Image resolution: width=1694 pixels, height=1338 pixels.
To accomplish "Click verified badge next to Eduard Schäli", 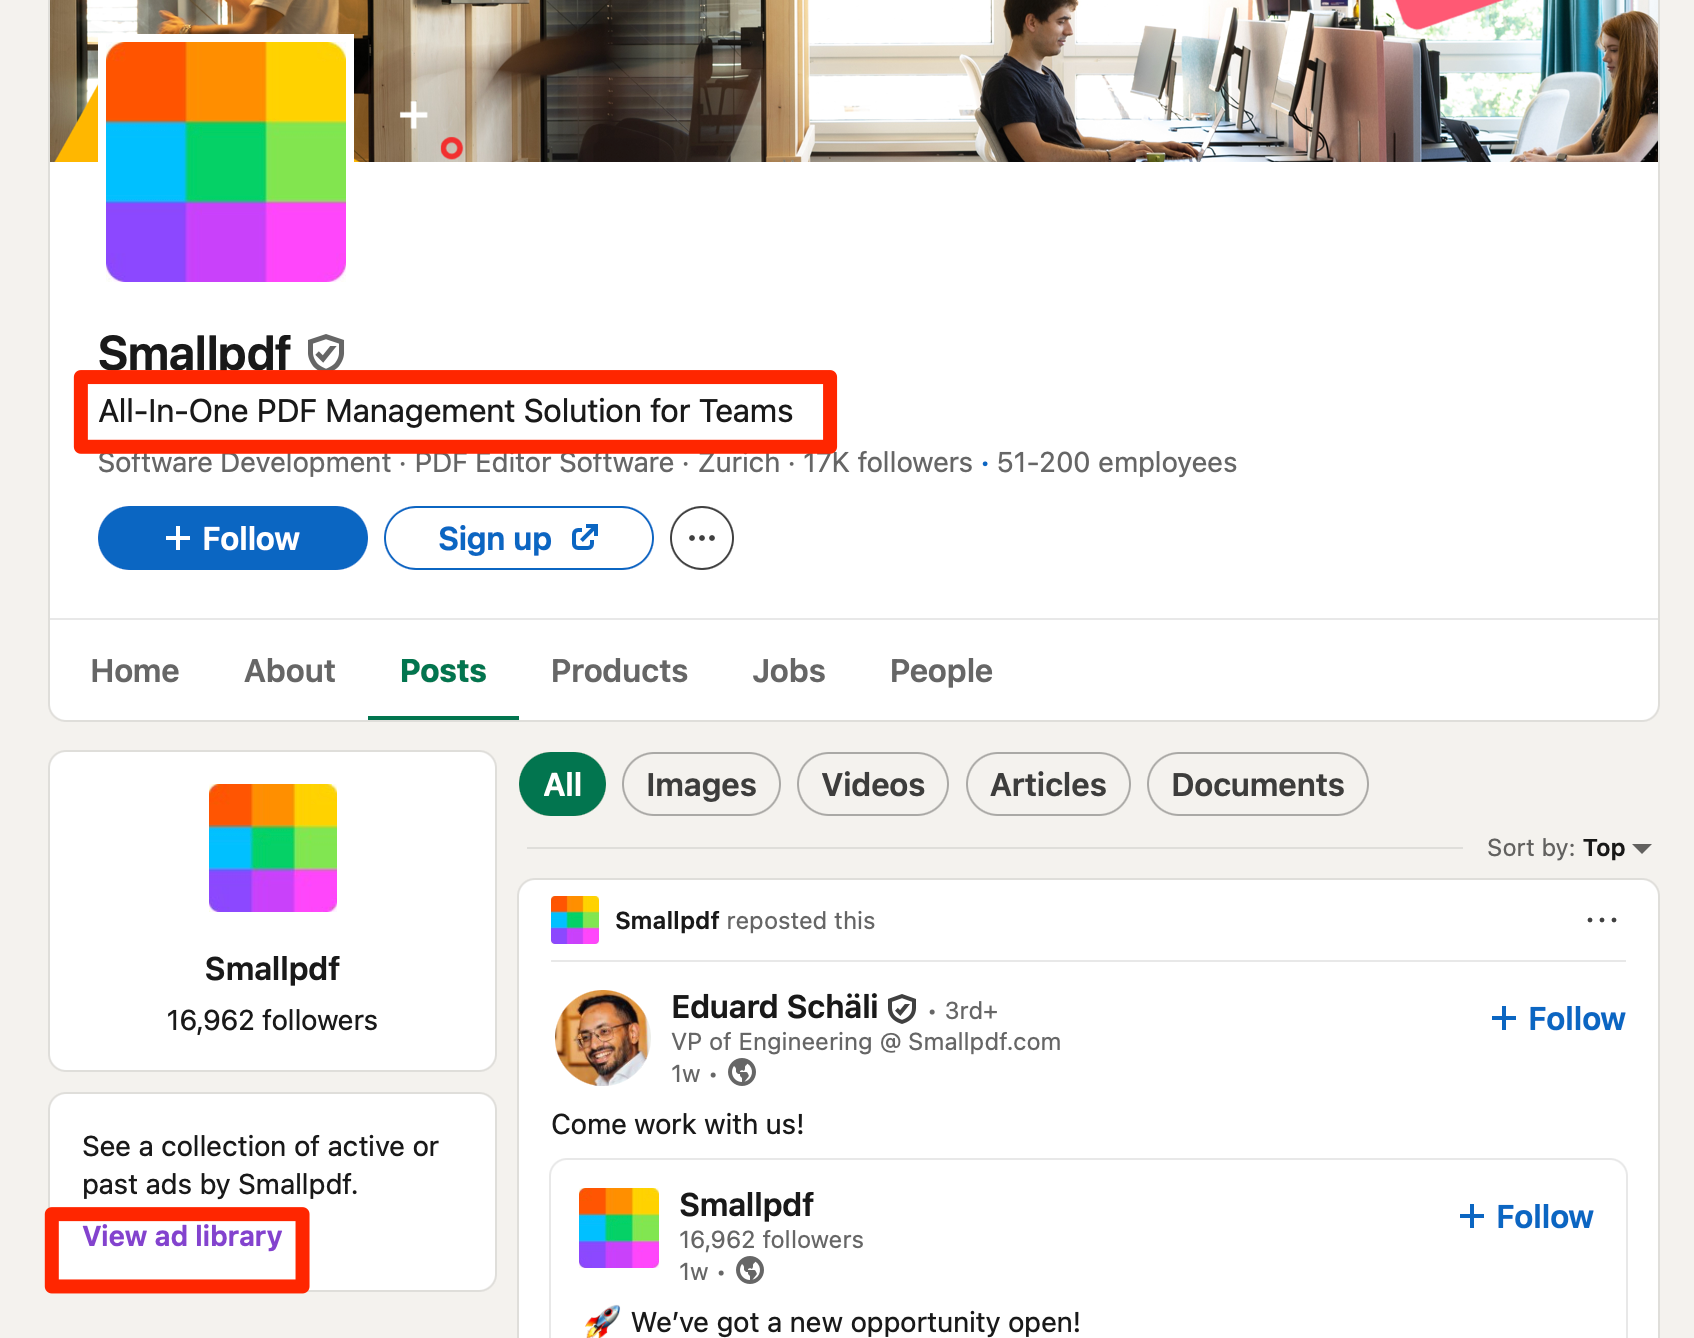I will click(x=902, y=1008).
